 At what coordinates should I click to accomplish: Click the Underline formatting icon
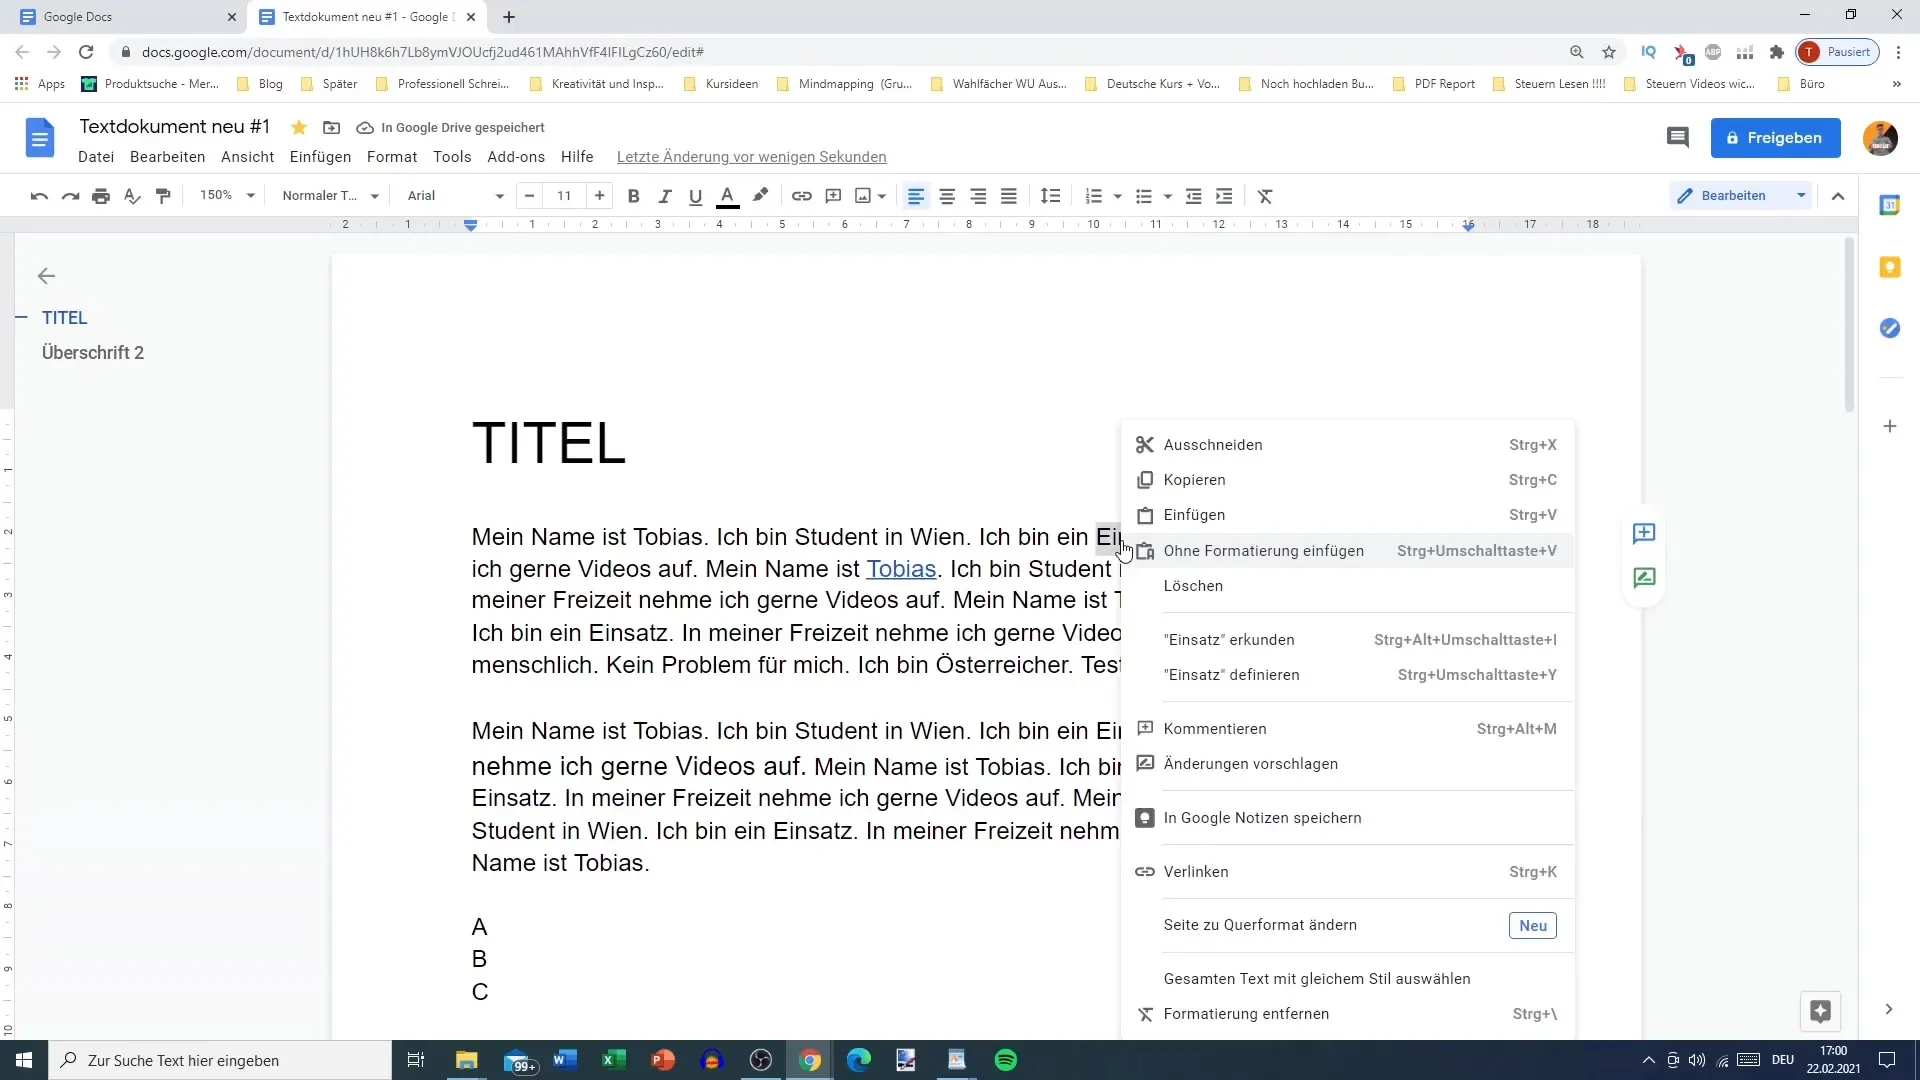(696, 196)
